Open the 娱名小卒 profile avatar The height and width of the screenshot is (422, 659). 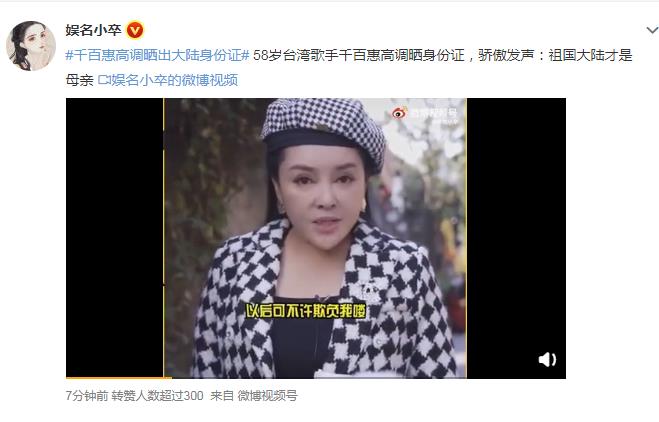(x=31, y=46)
